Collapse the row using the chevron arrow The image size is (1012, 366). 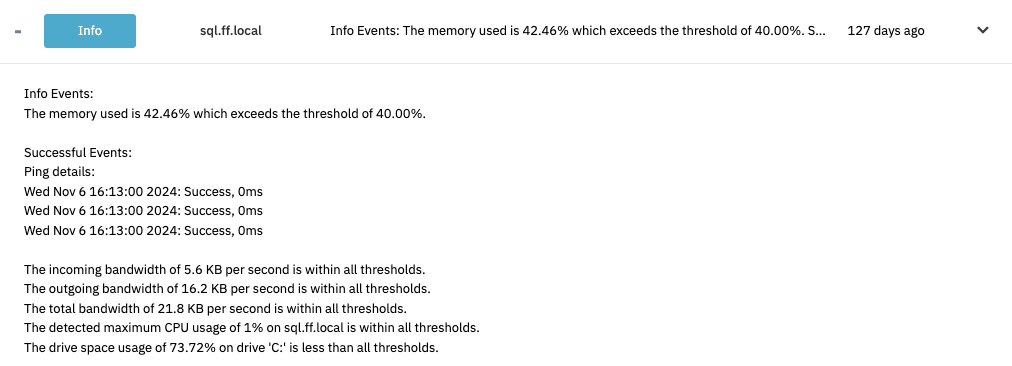[x=983, y=30]
